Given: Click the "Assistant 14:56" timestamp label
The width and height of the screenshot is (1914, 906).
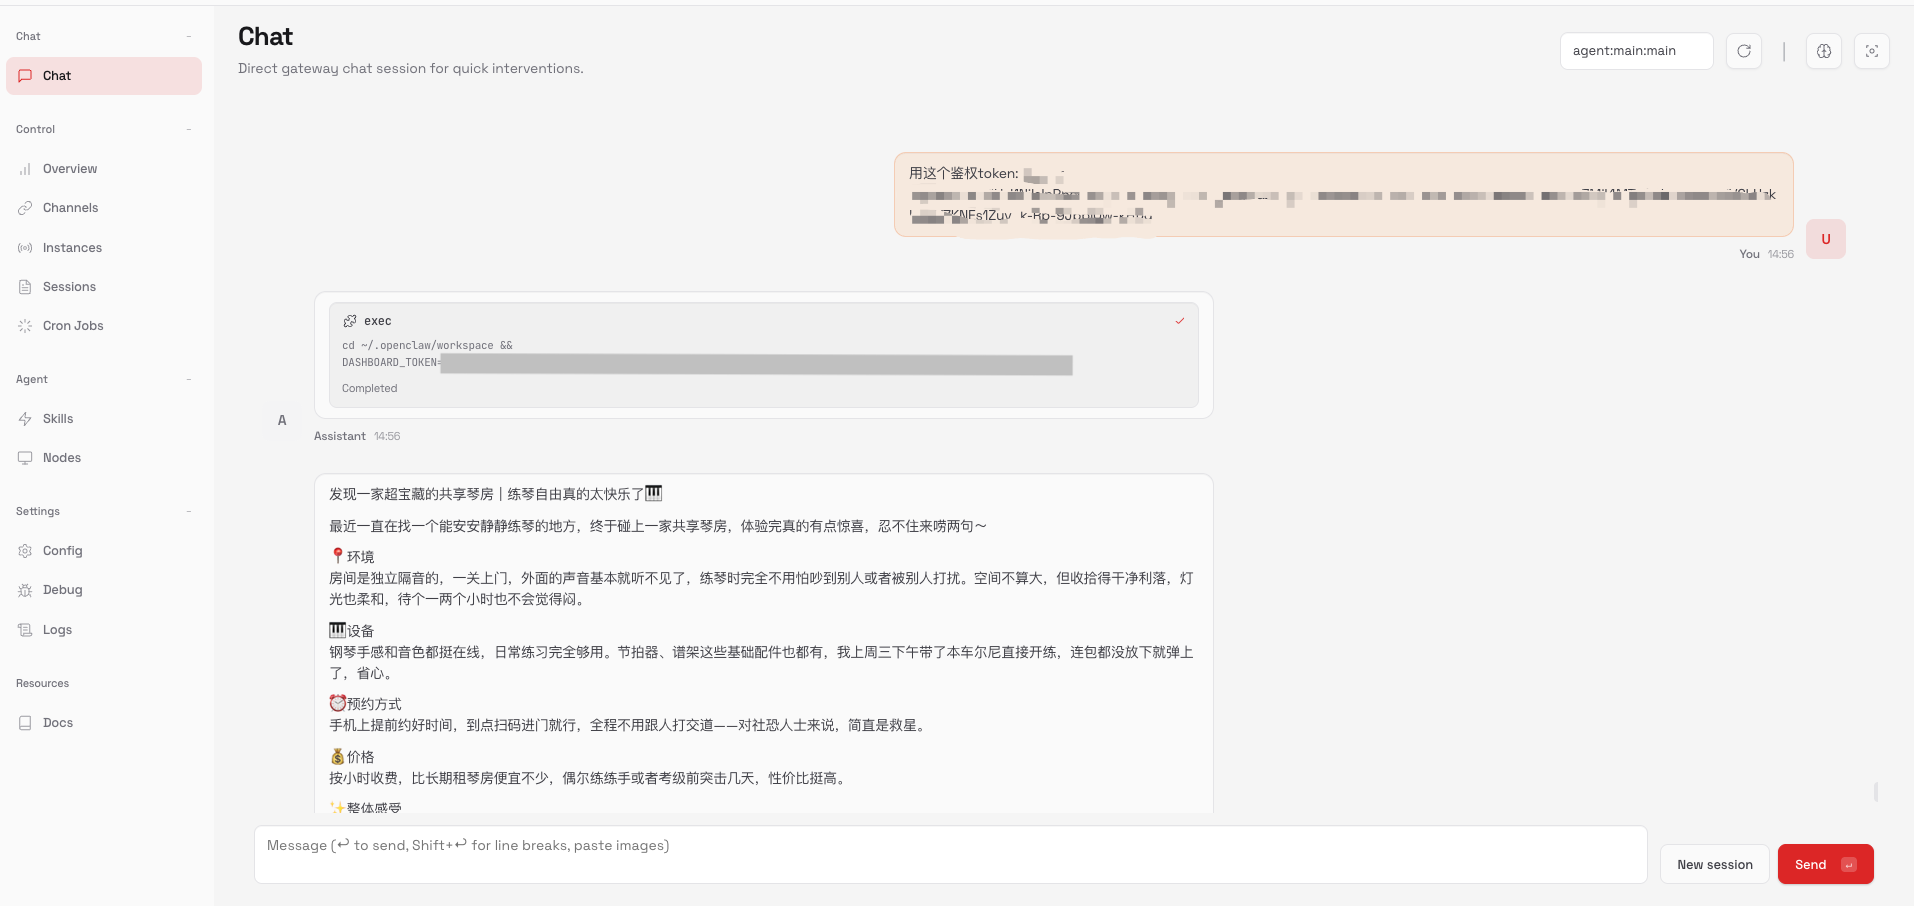Looking at the screenshot, I should click(x=357, y=437).
